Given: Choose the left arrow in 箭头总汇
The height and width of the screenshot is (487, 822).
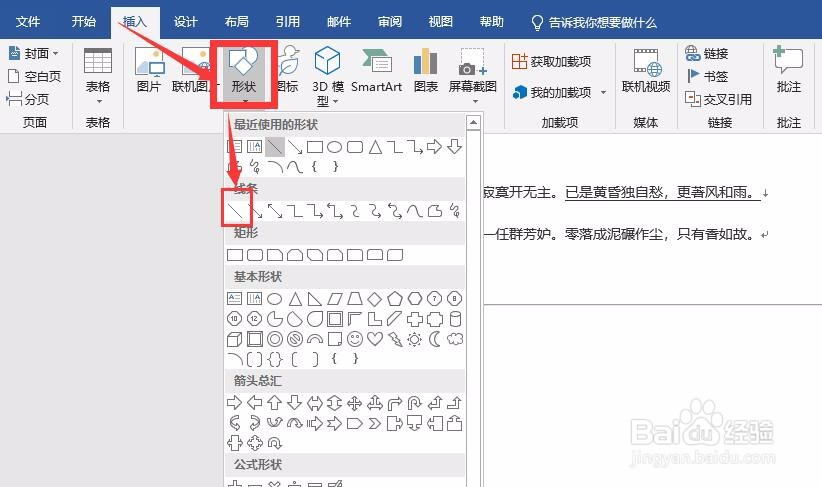Looking at the screenshot, I should [255, 403].
